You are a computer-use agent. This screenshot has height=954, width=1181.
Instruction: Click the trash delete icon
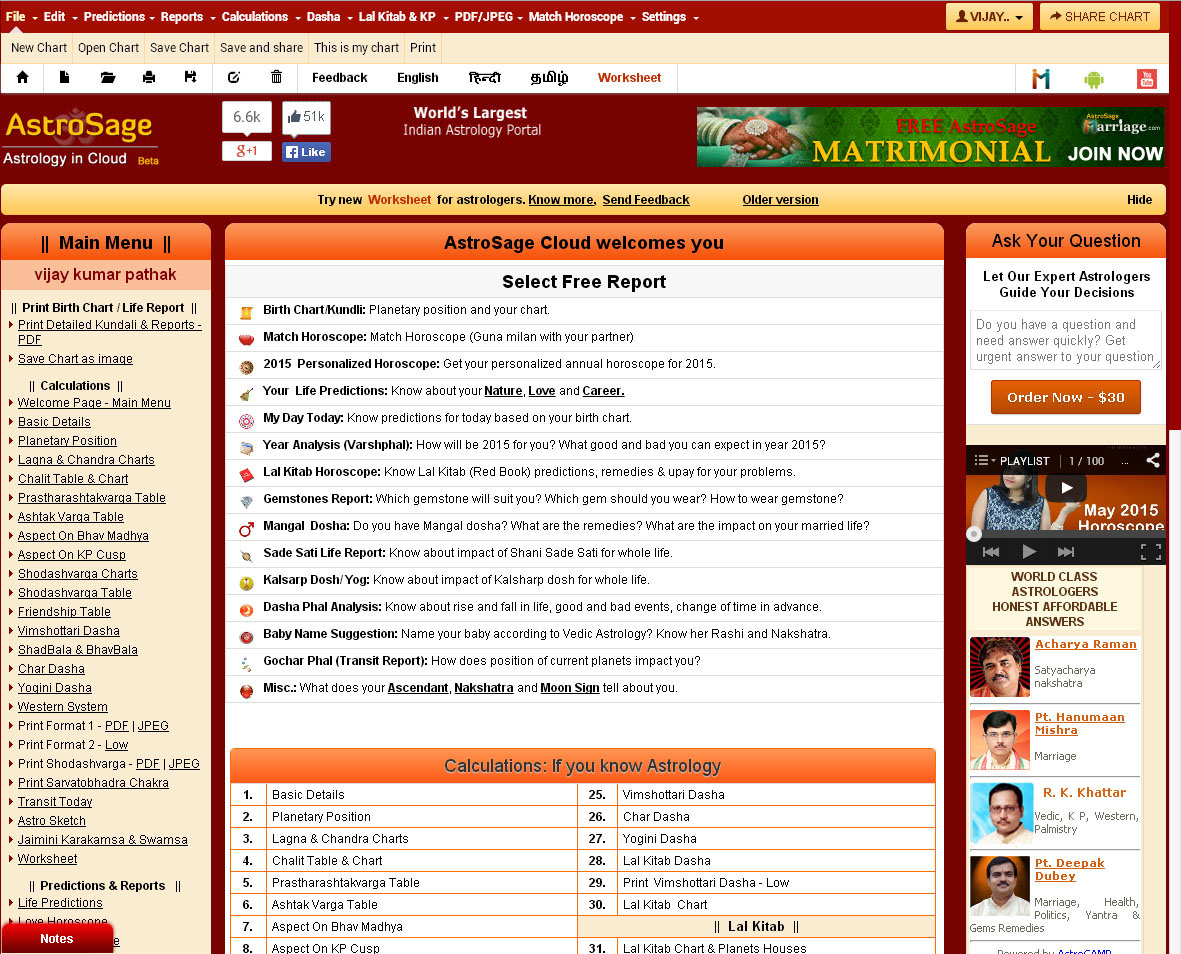click(276, 77)
